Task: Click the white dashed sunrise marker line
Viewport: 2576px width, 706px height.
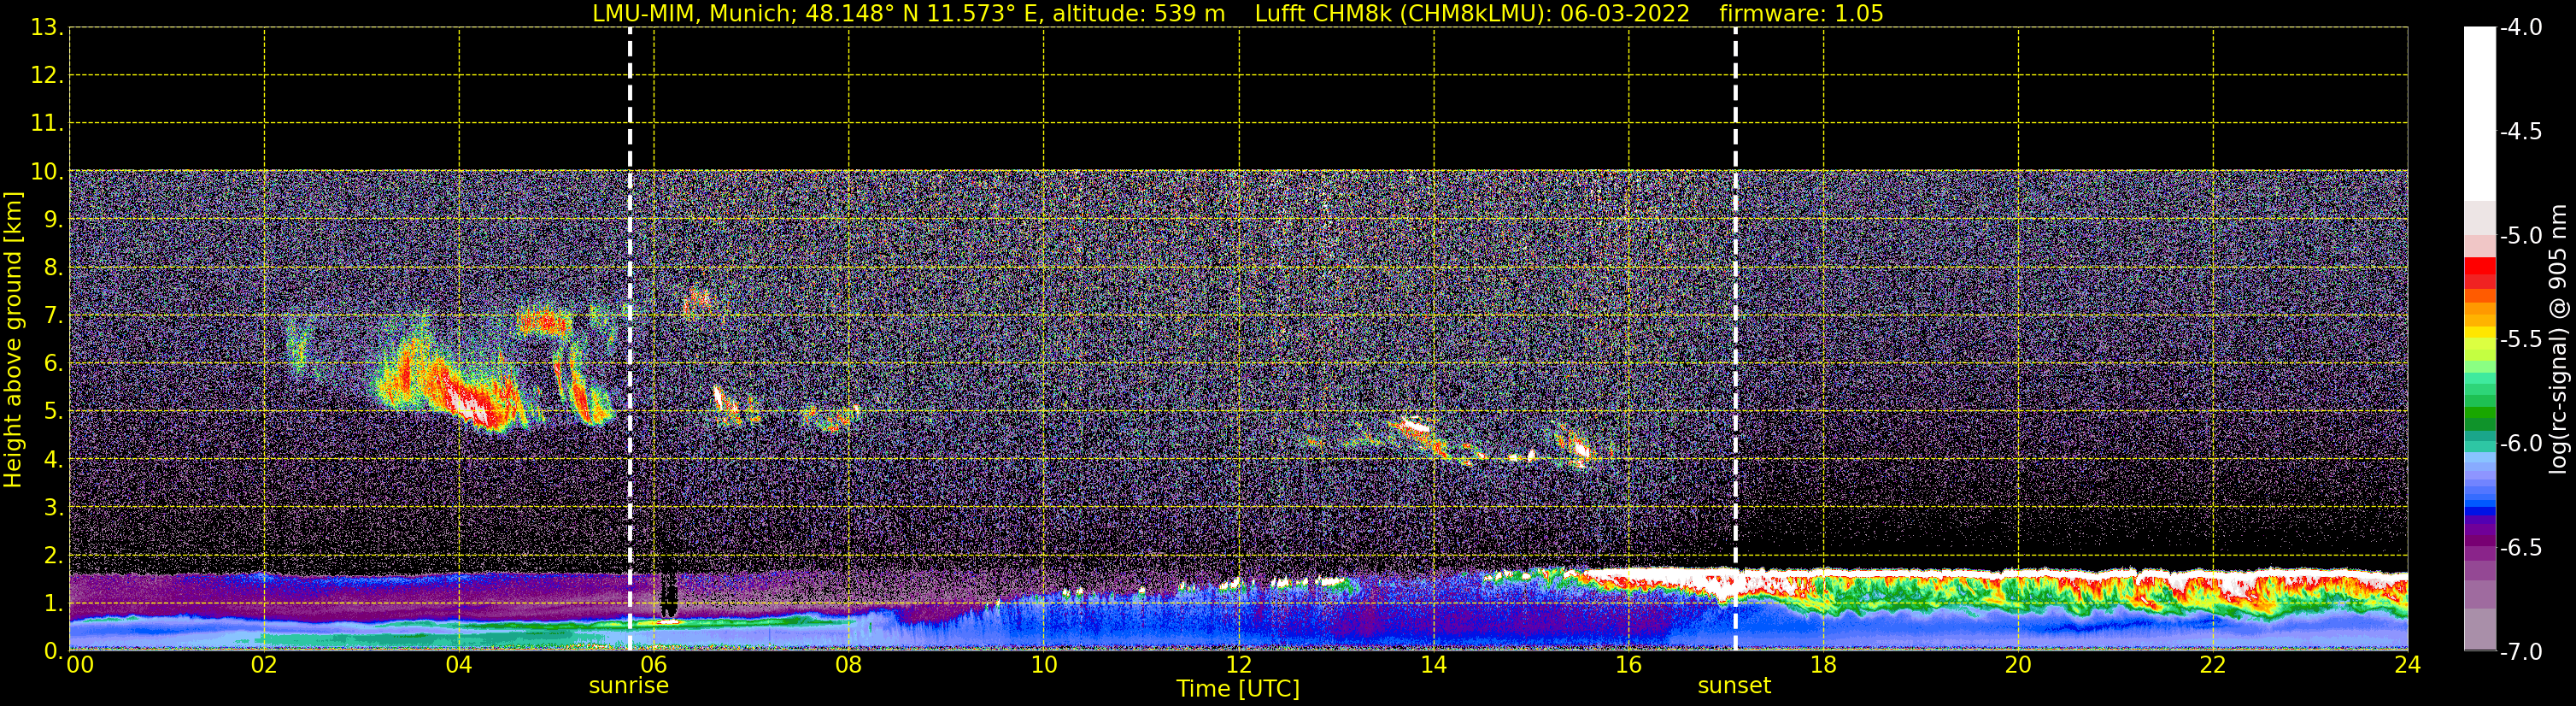Action: 630,339
